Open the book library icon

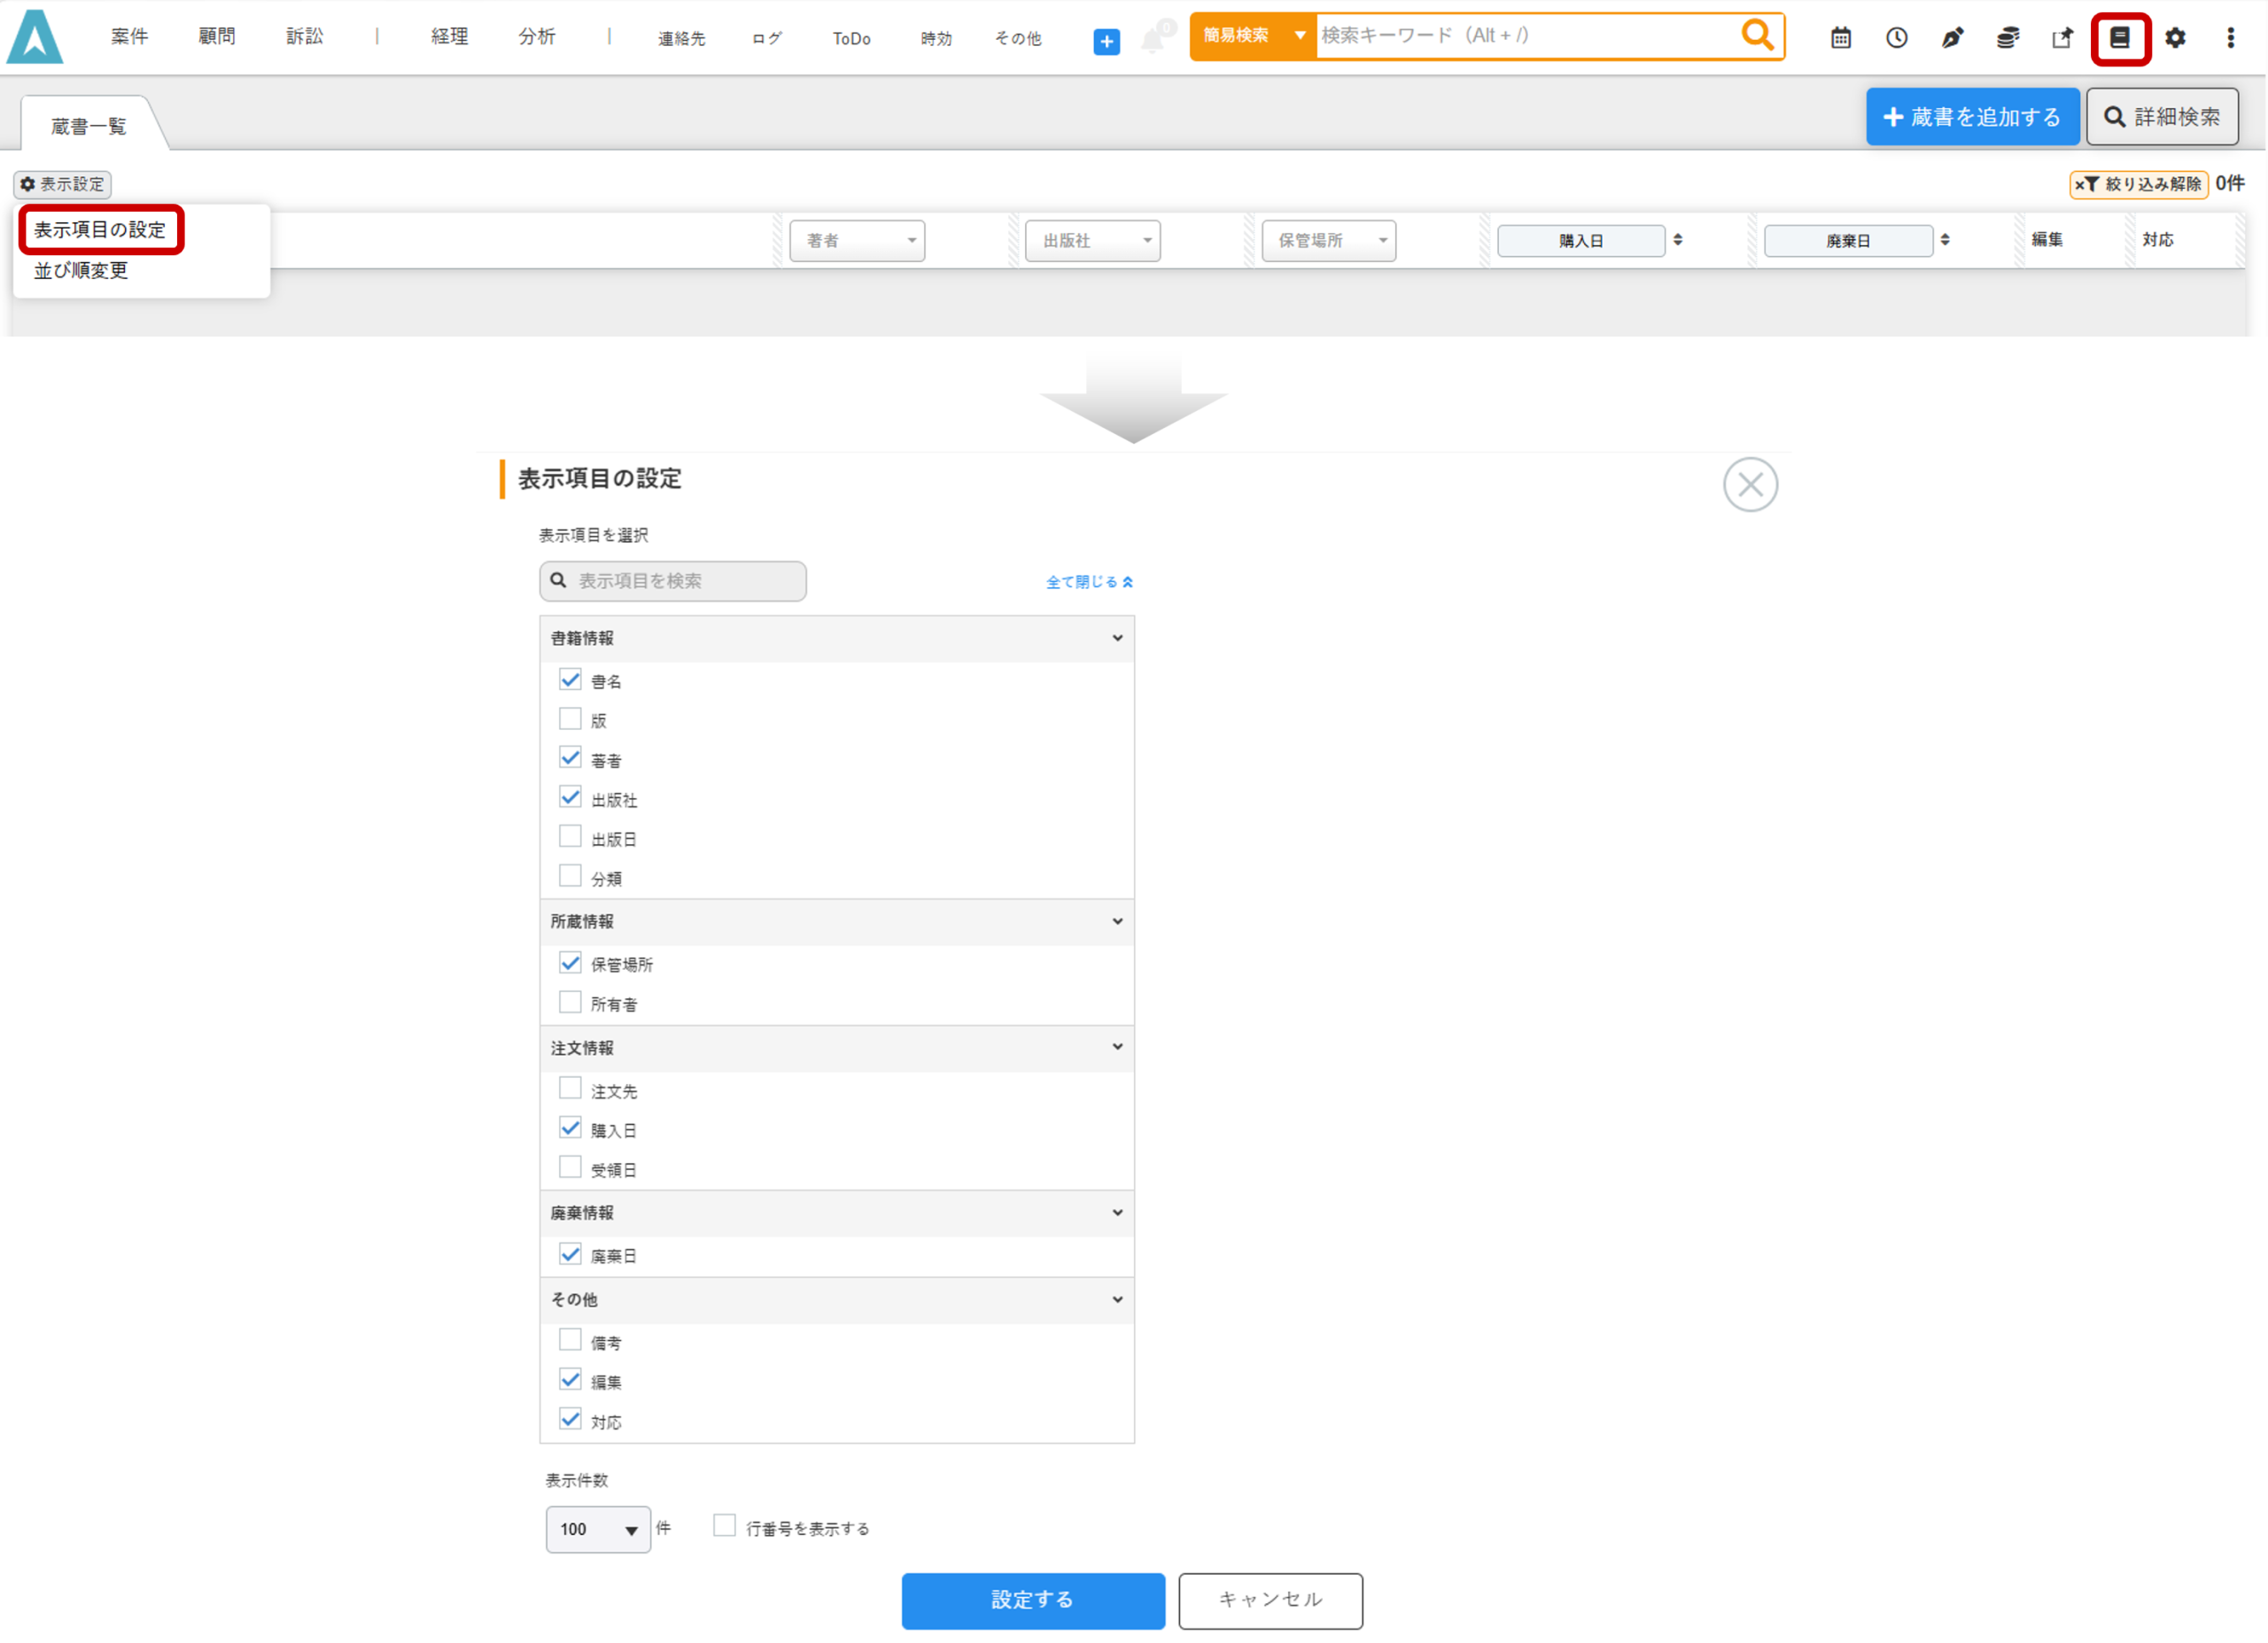point(2120,38)
